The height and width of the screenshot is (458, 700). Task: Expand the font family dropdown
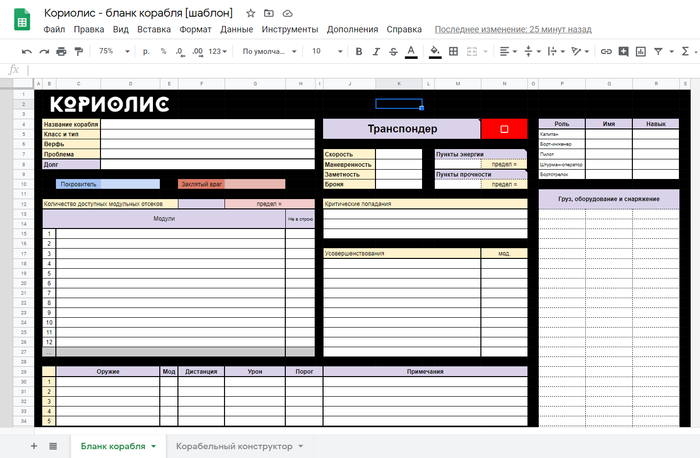coord(267,51)
